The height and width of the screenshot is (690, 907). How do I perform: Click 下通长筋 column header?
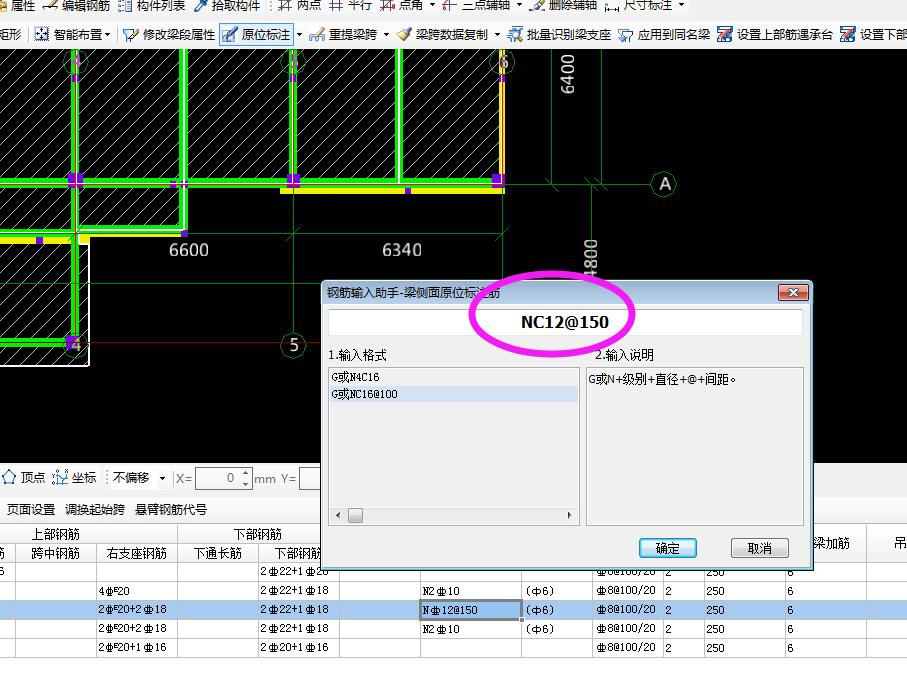217,554
